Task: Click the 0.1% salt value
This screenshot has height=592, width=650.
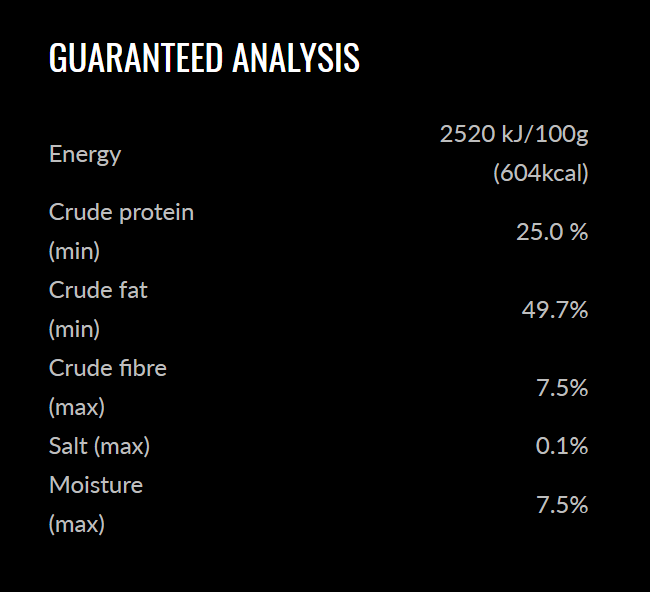Action: [562, 446]
